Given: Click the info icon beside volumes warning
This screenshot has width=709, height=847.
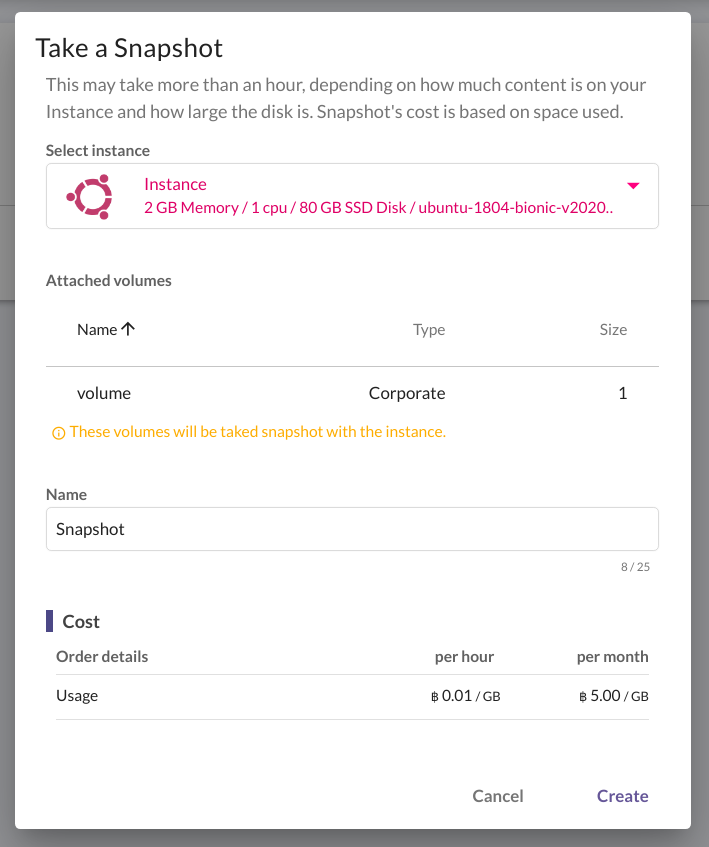Looking at the screenshot, I should point(58,433).
